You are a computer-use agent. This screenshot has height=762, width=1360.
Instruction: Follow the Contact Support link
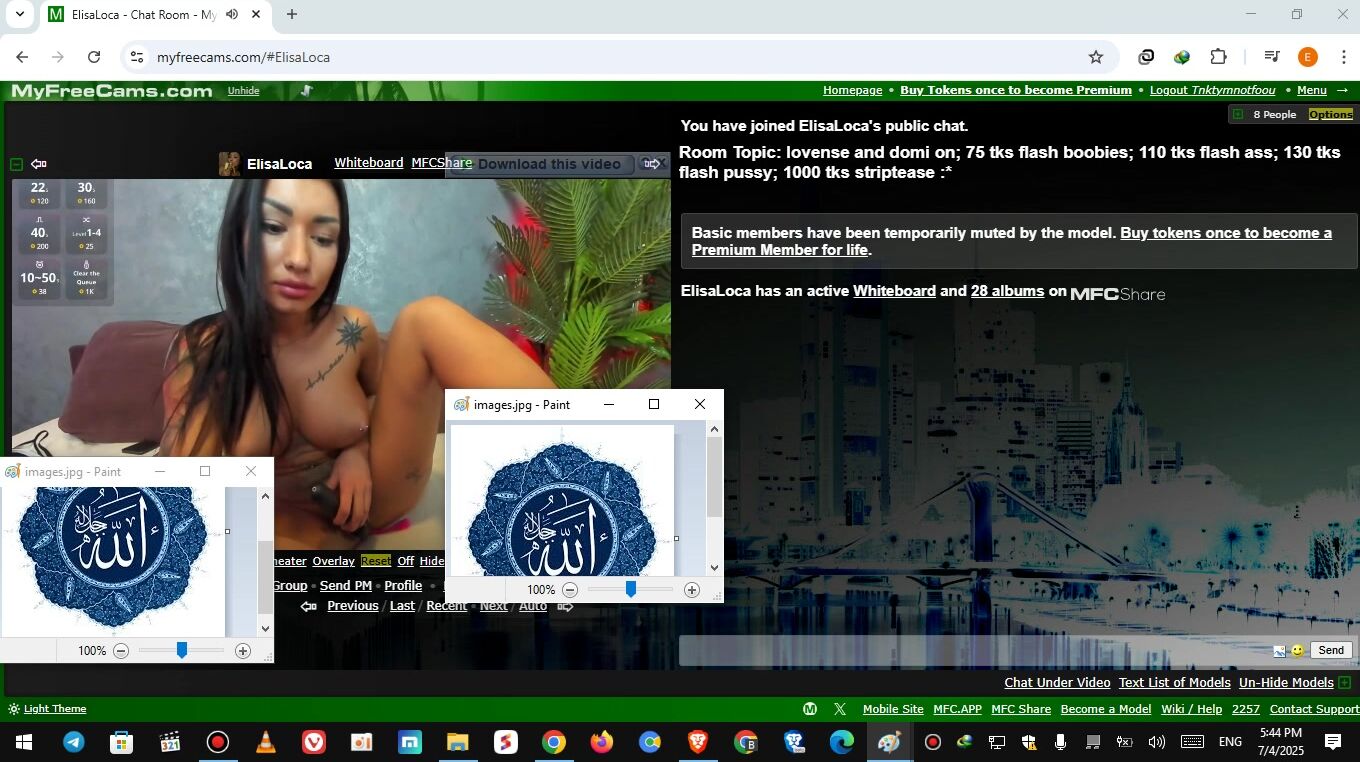point(1313,709)
